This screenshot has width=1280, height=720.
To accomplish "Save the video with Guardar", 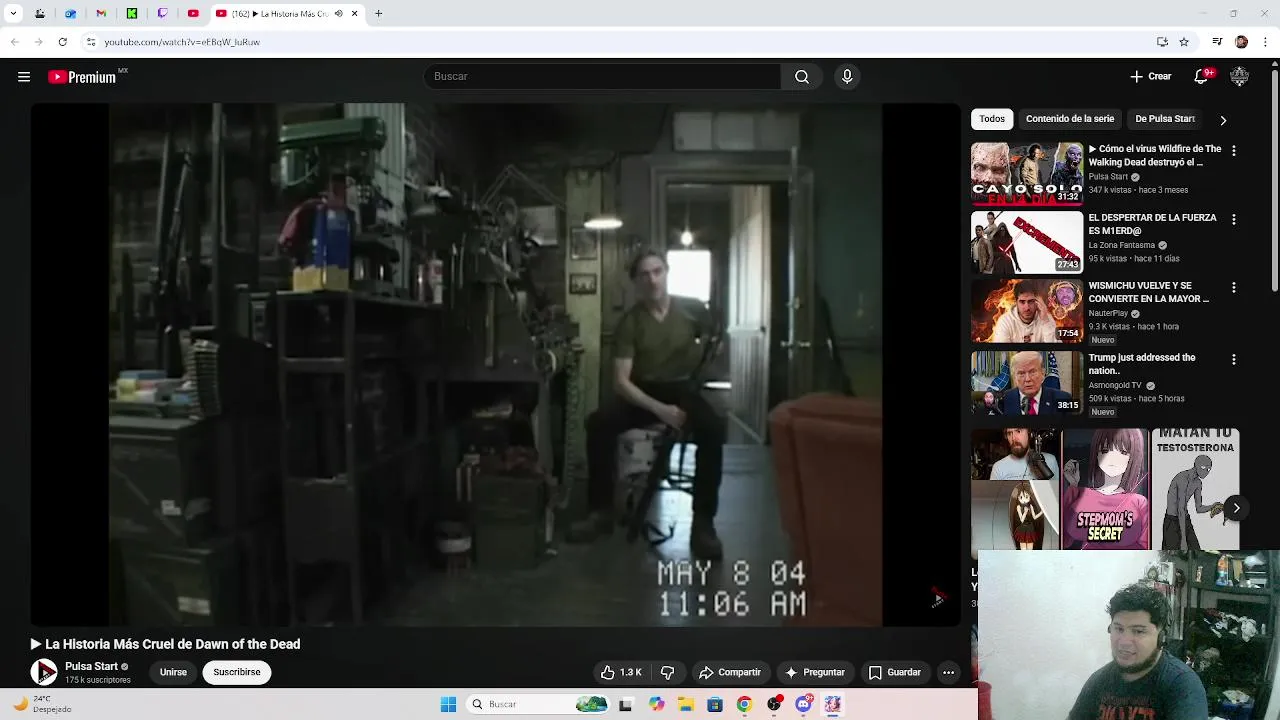I will point(895,673).
